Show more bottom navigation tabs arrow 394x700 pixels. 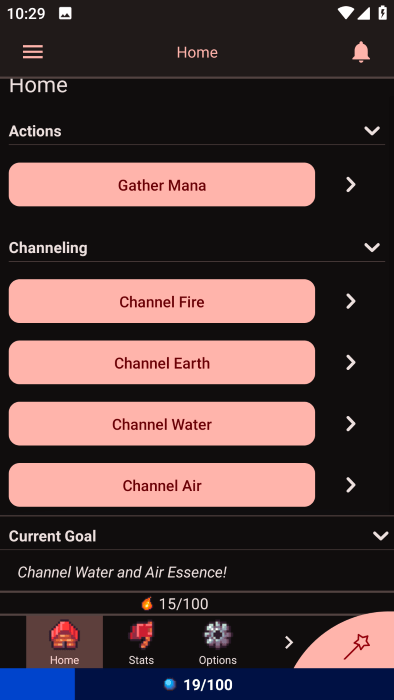tap(289, 642)
